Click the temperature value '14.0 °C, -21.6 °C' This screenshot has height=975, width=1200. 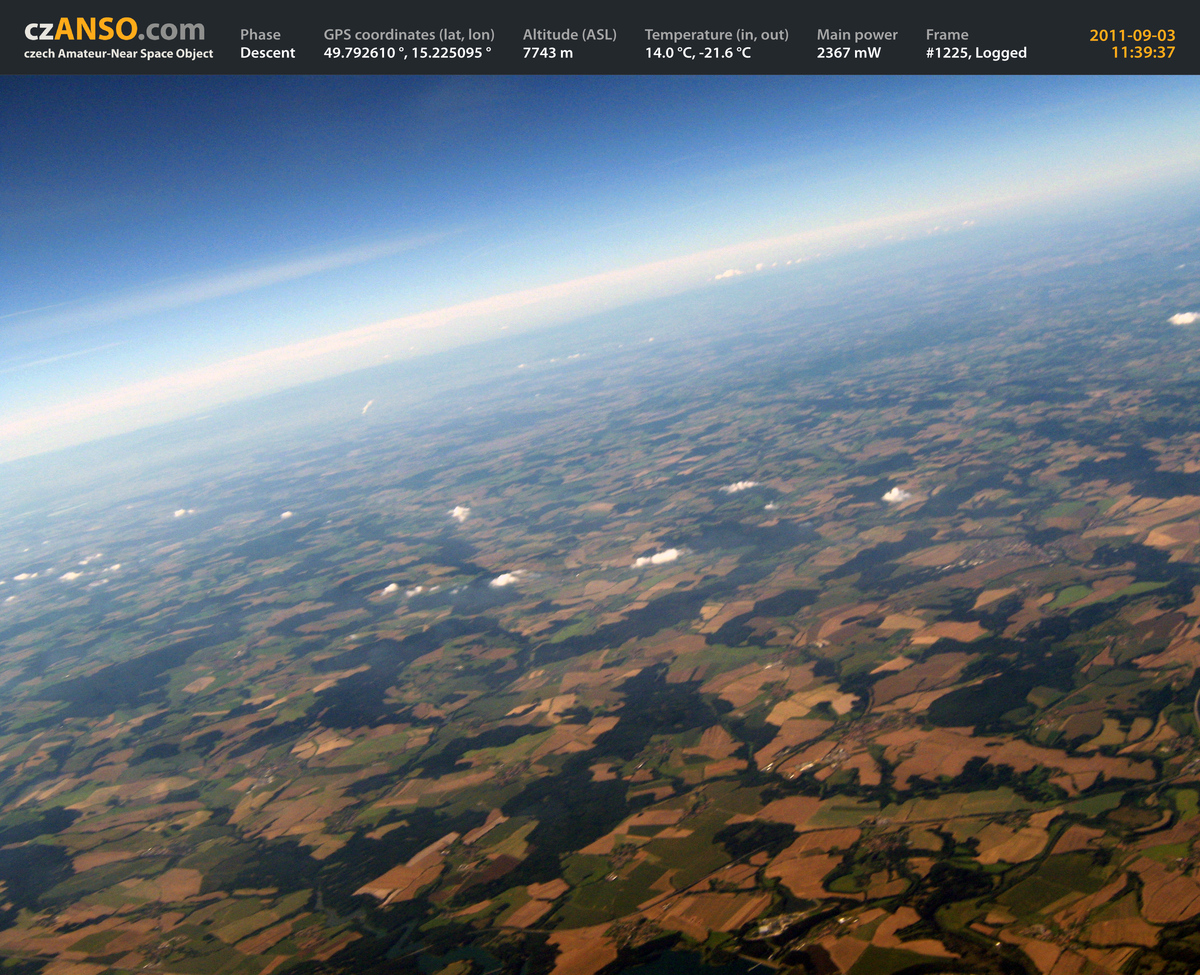[698, 53]
